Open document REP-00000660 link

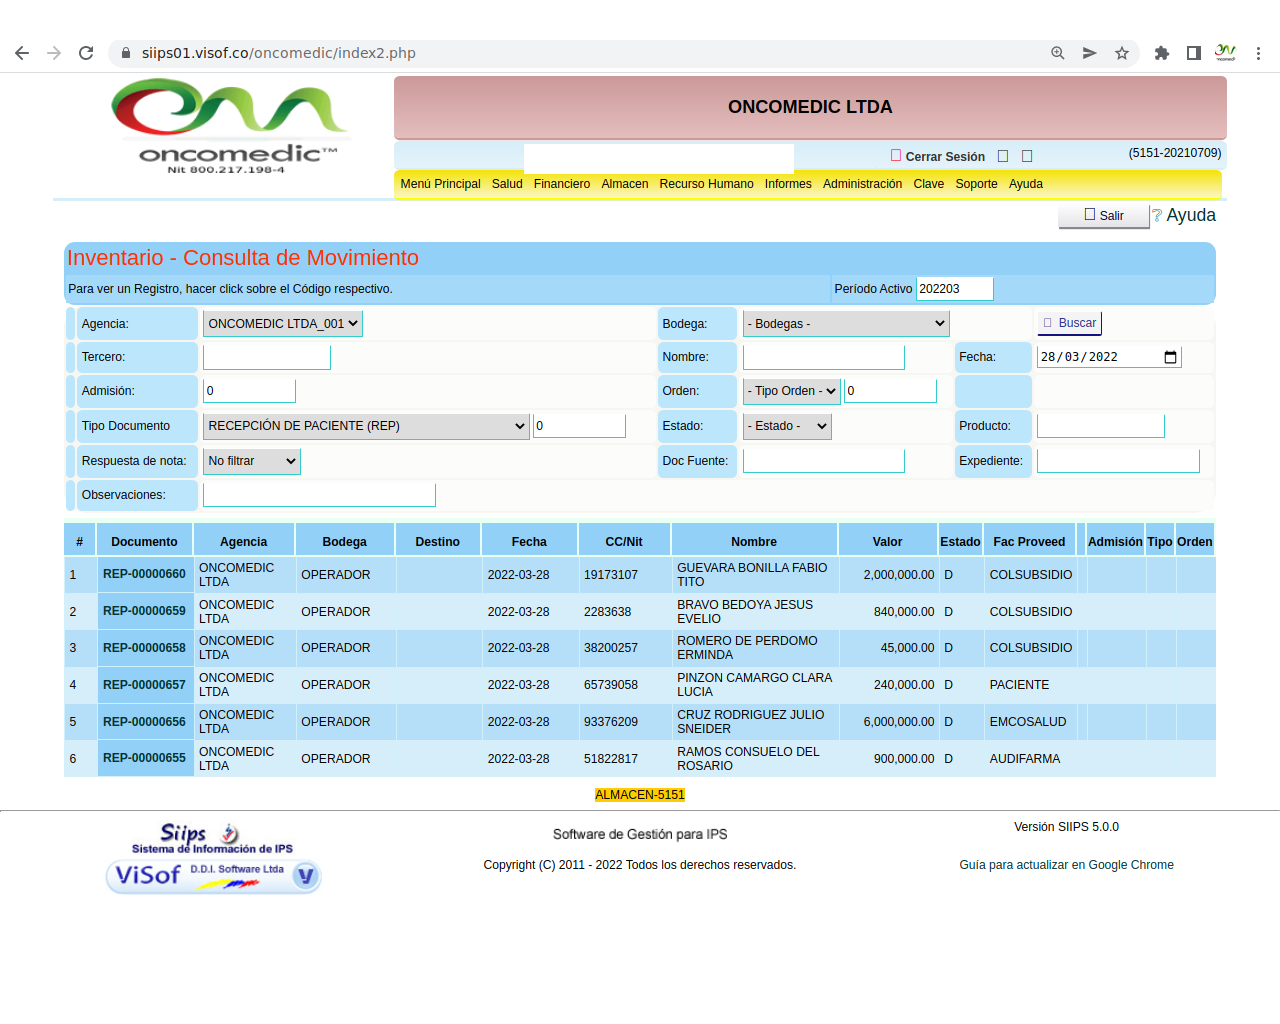point(144,575)
